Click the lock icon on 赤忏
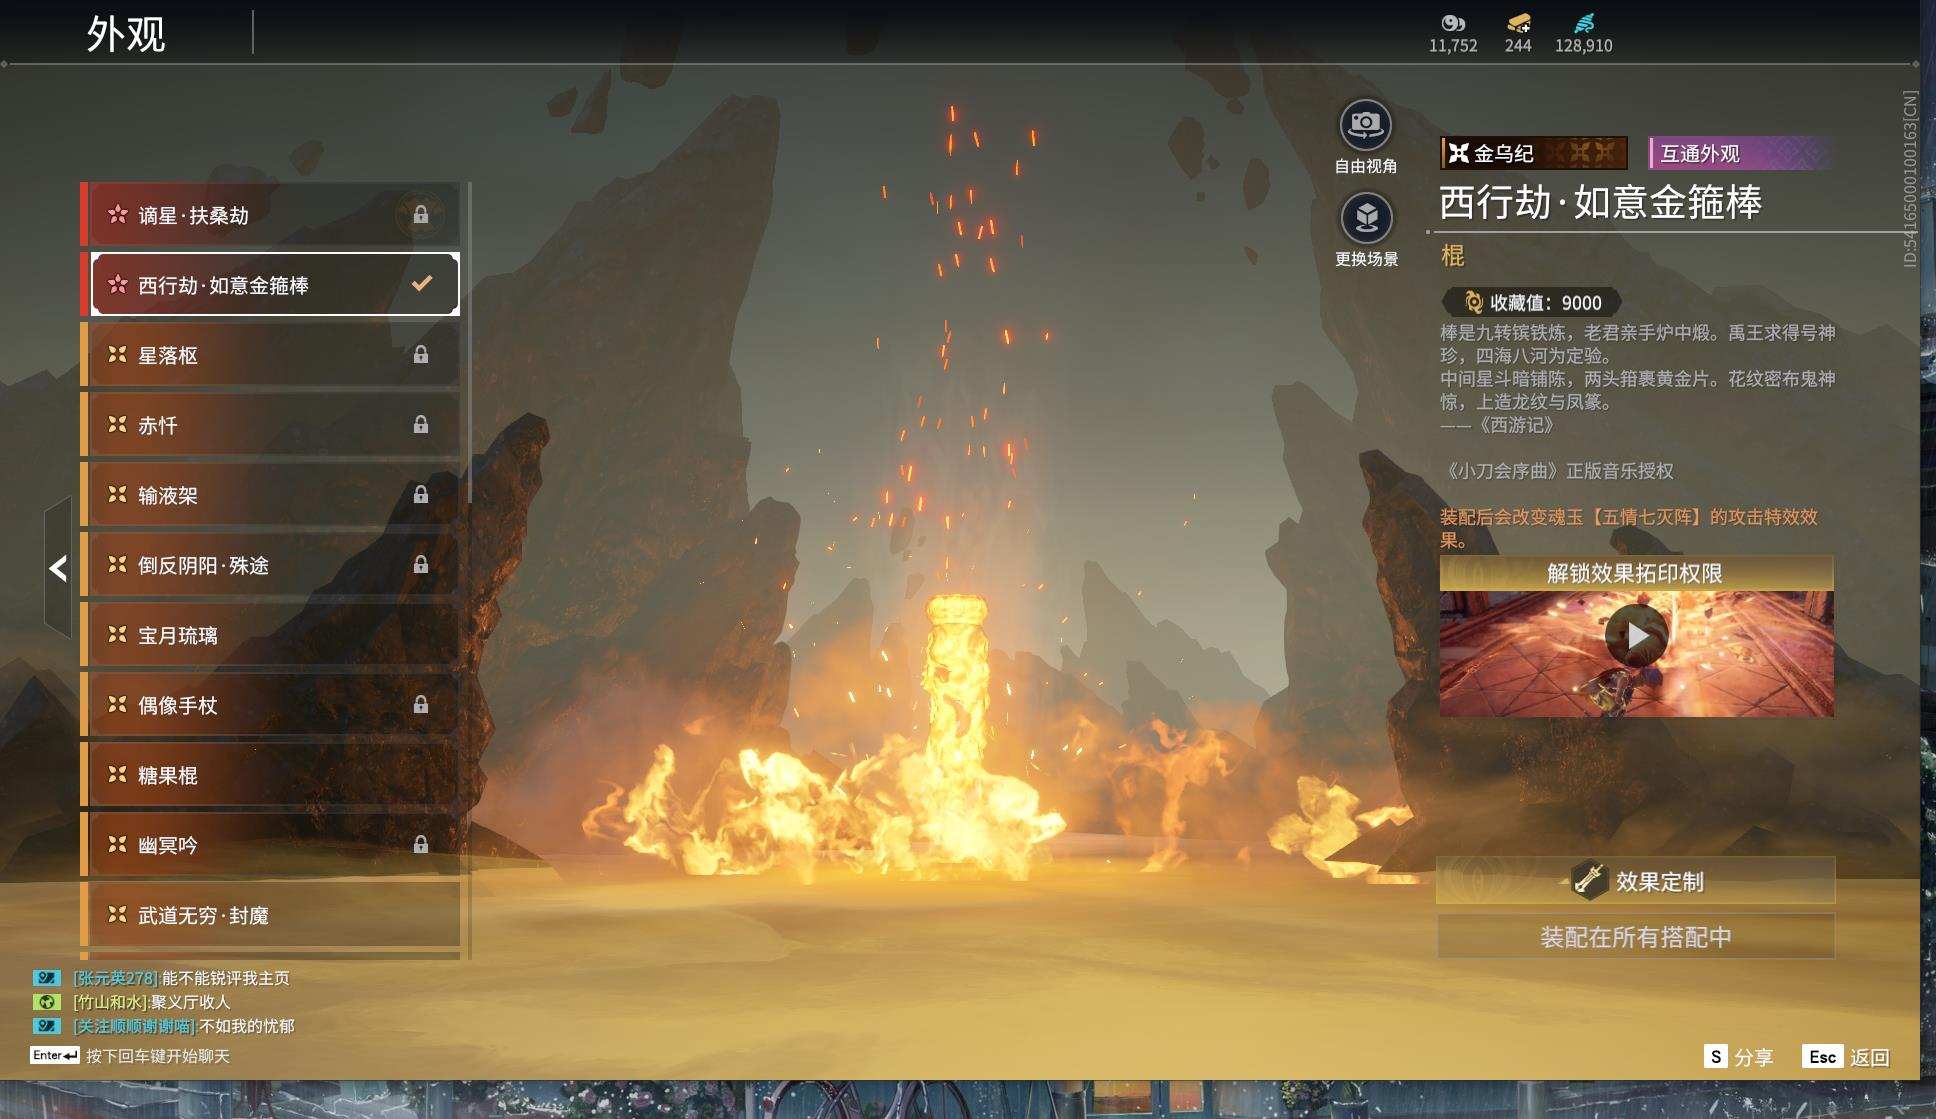Image resolution: width=1936 pixels, height=1119 pixels. 421,425
